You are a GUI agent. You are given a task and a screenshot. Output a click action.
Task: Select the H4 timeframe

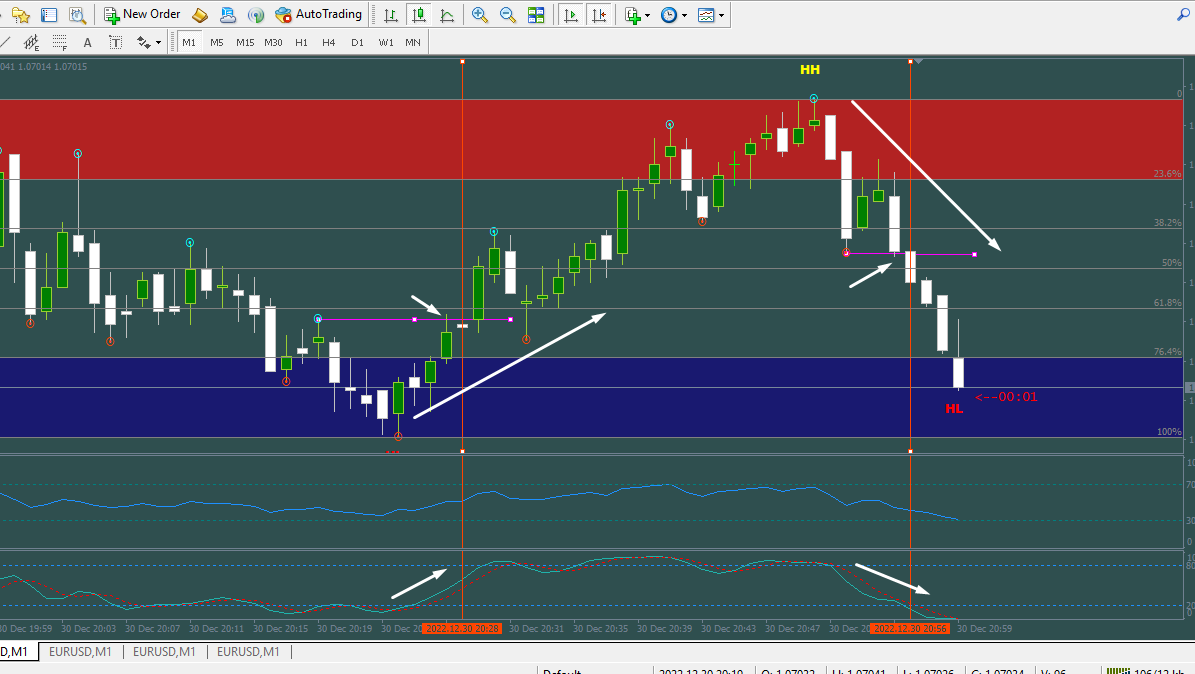pyautogui.click(x=328, y=43)
